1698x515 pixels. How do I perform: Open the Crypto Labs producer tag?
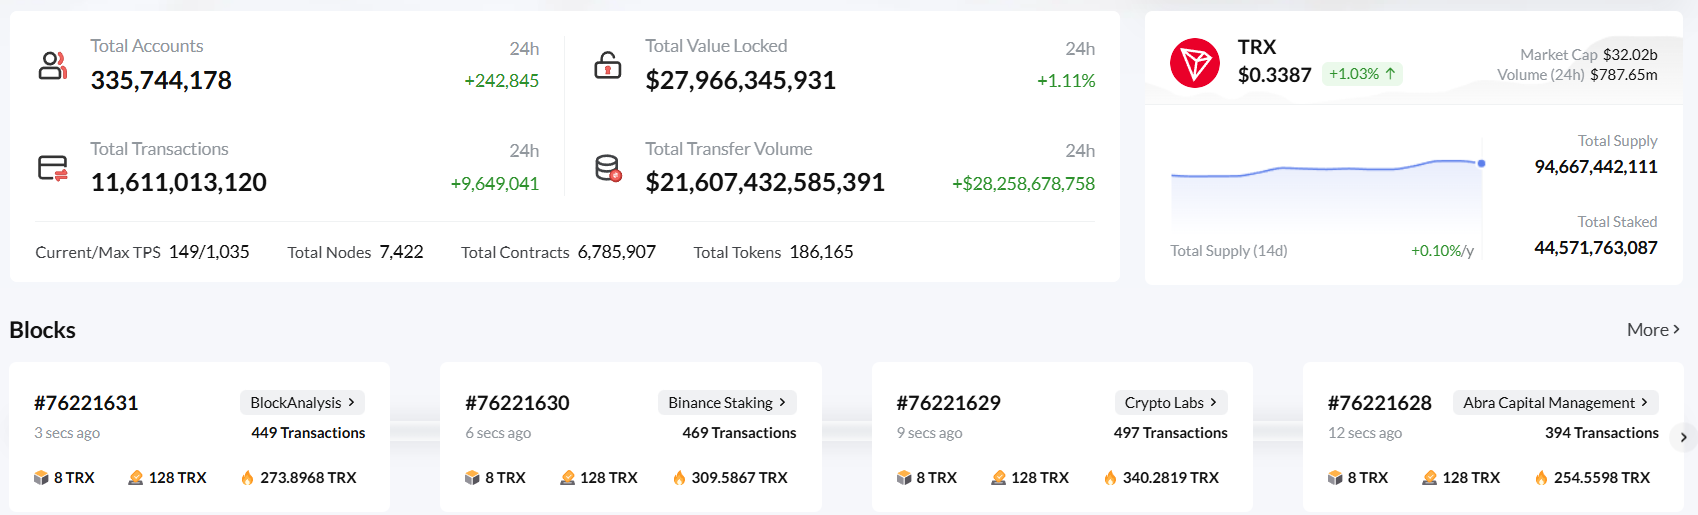tap(1170, 402)
